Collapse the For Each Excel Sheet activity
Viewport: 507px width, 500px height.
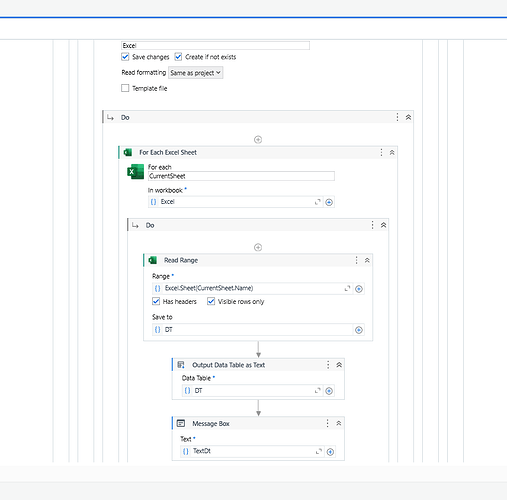point(392,153)
